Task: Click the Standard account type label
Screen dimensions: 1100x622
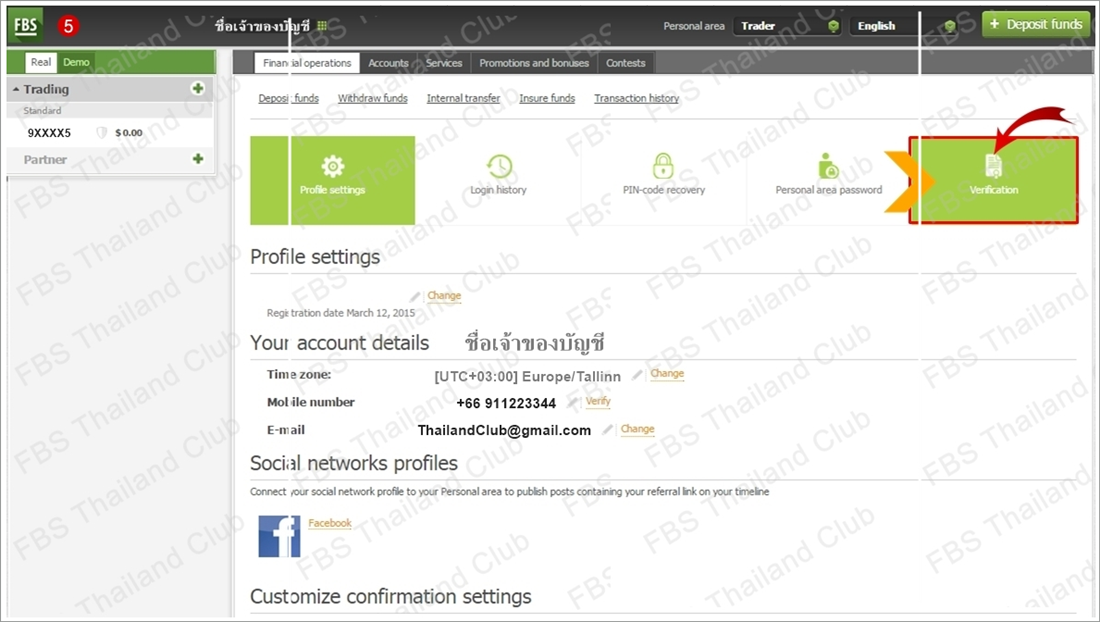Action: tap(42, 111)
